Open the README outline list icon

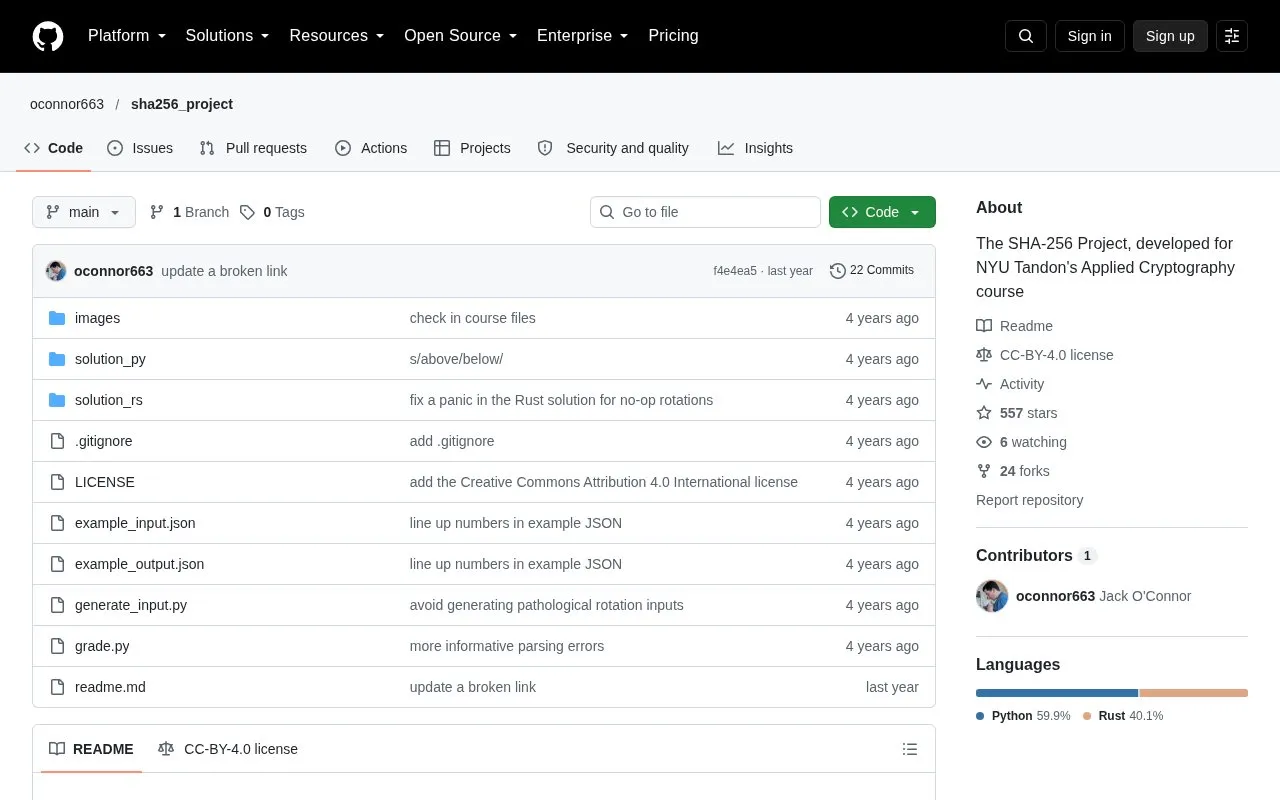tap(910, 749)
